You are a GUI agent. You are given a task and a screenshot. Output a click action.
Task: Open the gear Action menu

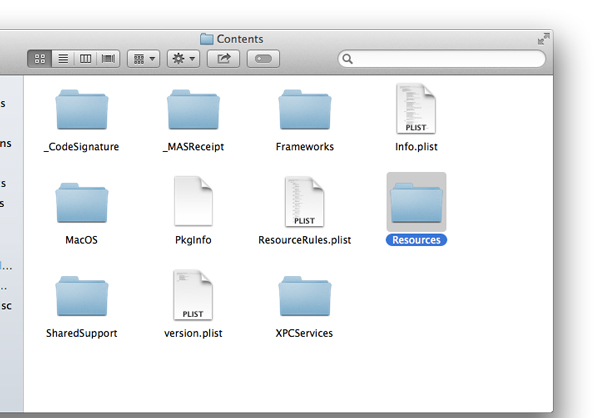(183, 59)
